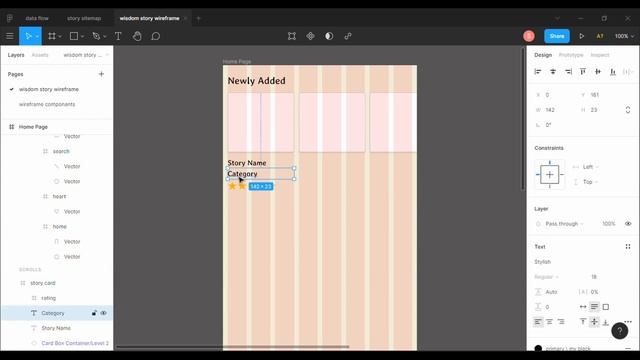Switch to the Assets tab
Screen dimensions: 640x360
[x=40, y=55]
